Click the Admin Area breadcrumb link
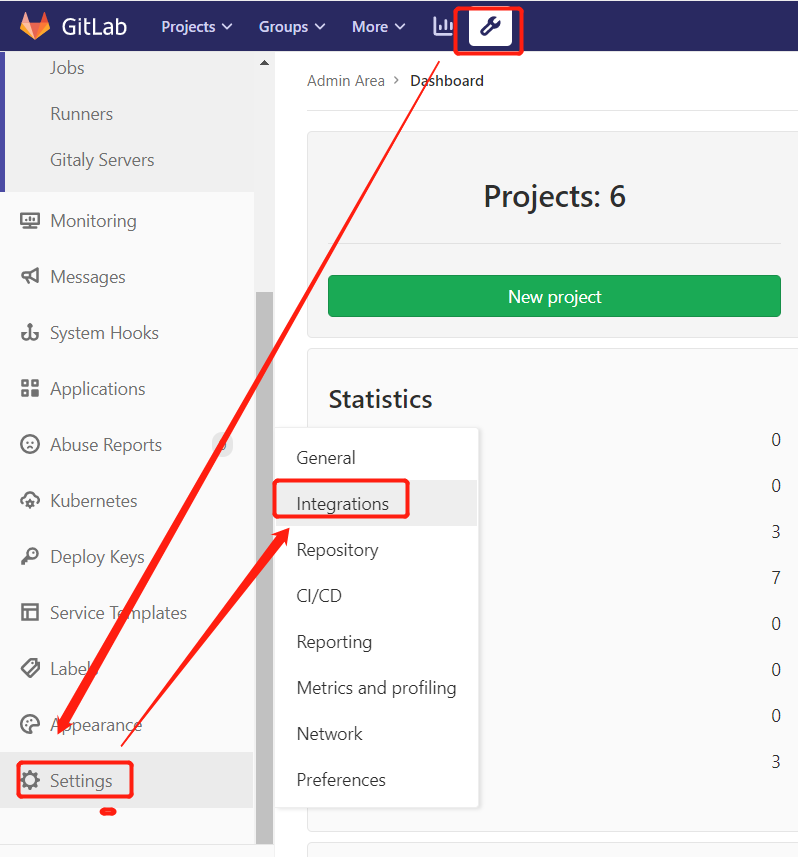The height and width of the screenshot is (857, 798). [x=345, y=81]
